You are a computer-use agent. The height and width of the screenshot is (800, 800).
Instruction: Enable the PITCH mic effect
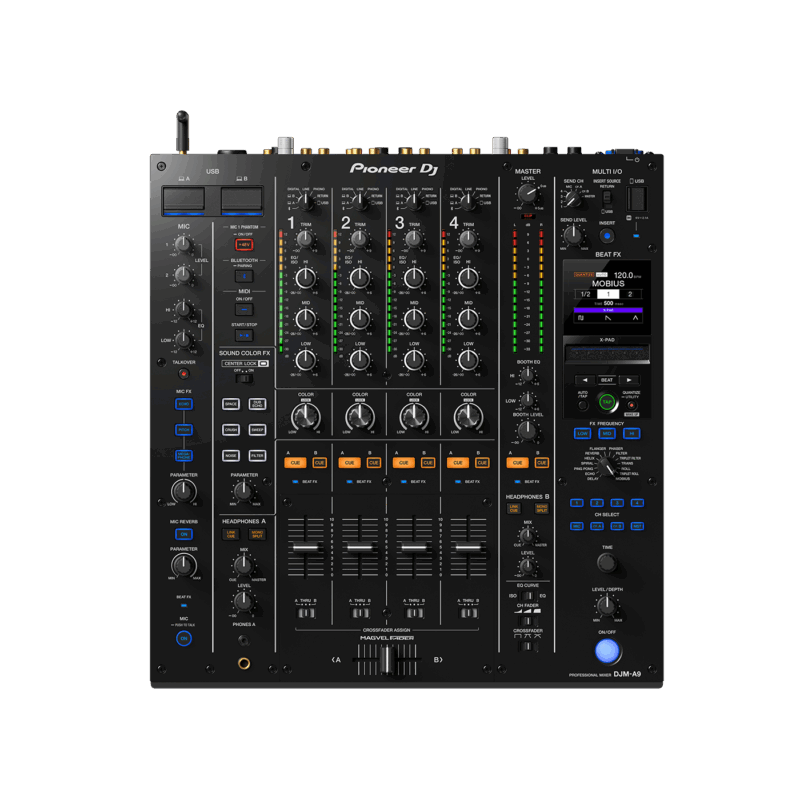[x=183, y=429]
